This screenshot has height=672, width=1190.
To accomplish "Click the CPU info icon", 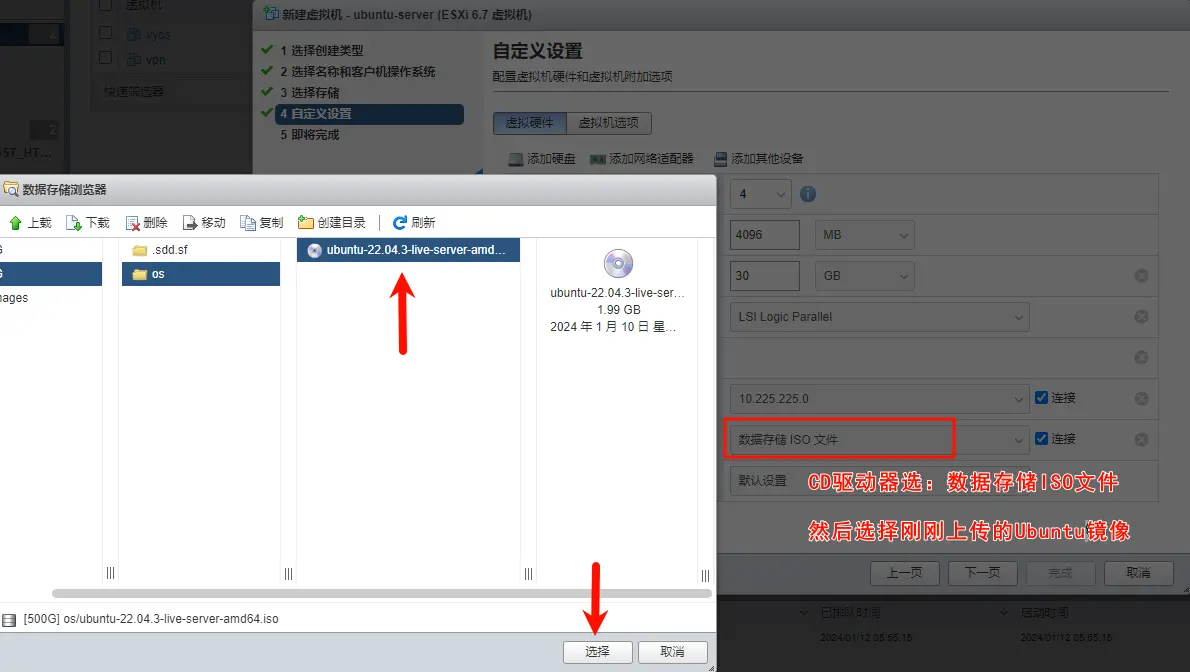I will click(808, 194).
